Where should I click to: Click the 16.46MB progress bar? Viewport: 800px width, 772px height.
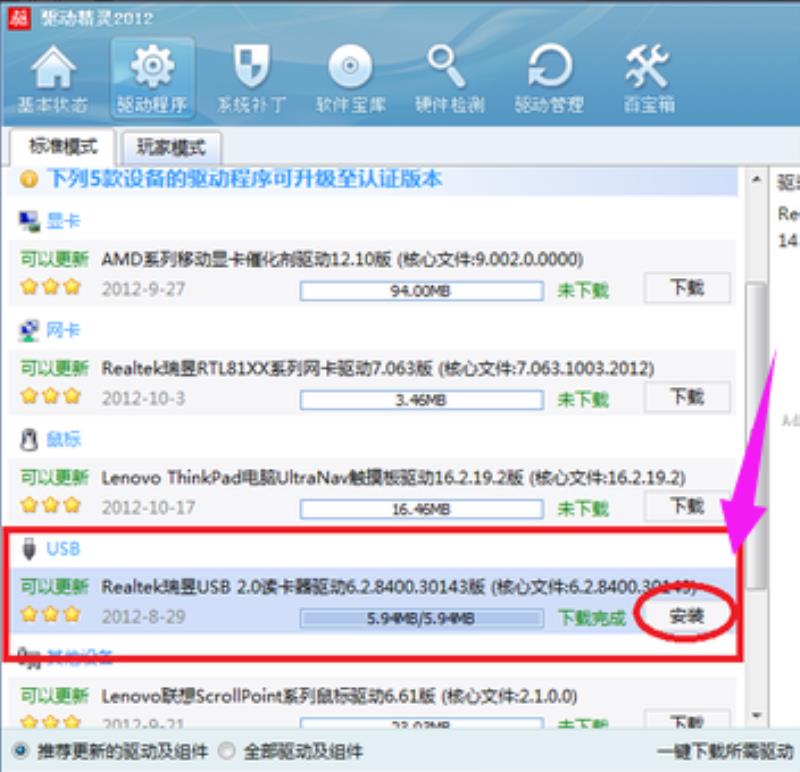coord(421,509)
